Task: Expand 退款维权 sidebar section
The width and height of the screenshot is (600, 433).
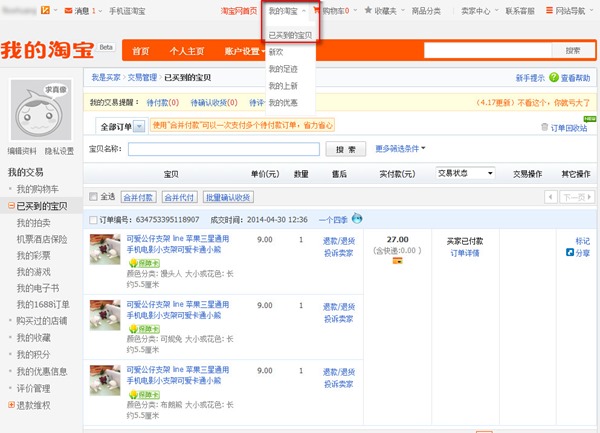Action: [x=11, y=405]
